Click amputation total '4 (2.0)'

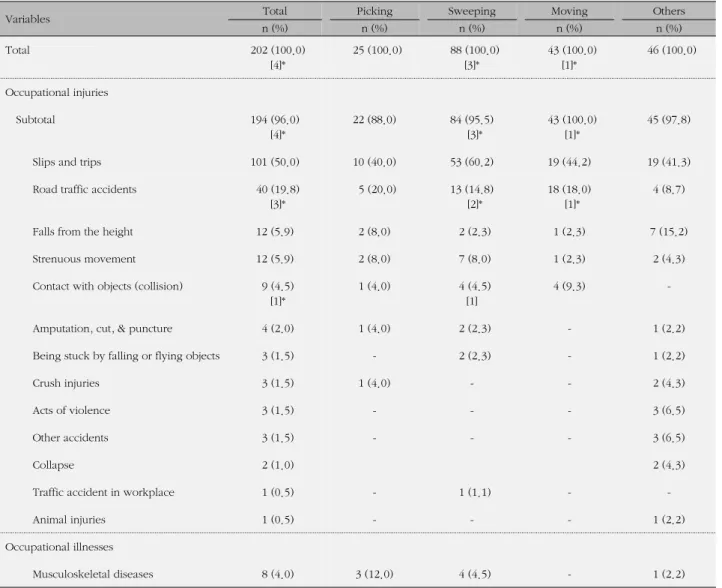[278, 329]
